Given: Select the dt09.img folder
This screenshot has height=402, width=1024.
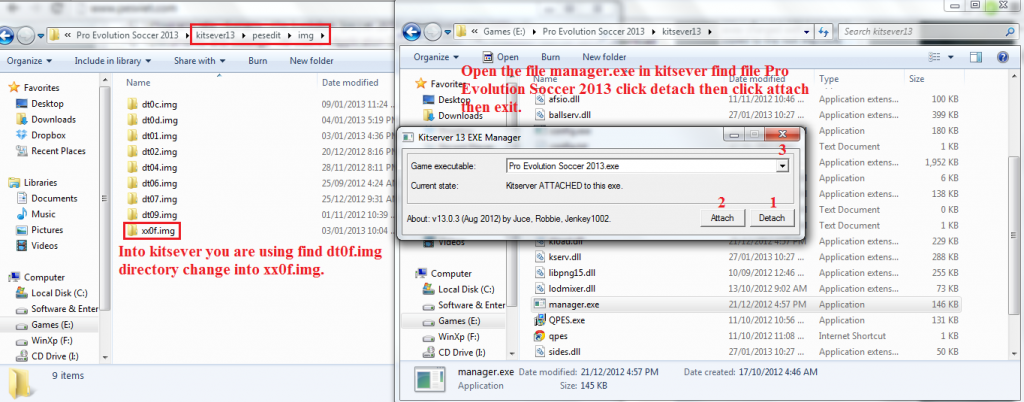Looking at the screenshot, I should pos(152,215).
